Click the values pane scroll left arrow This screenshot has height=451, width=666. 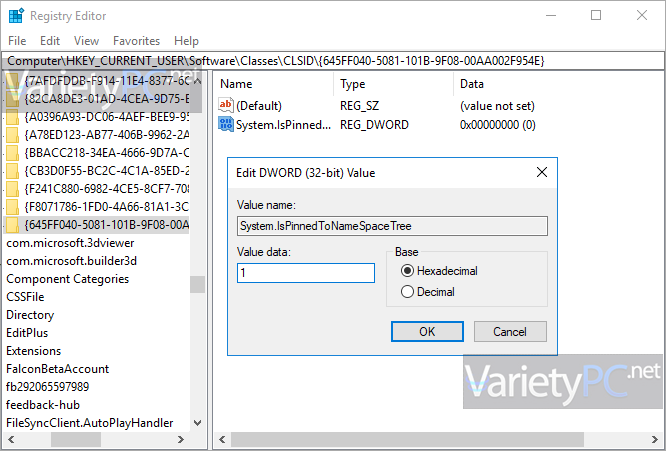[222, 440]
